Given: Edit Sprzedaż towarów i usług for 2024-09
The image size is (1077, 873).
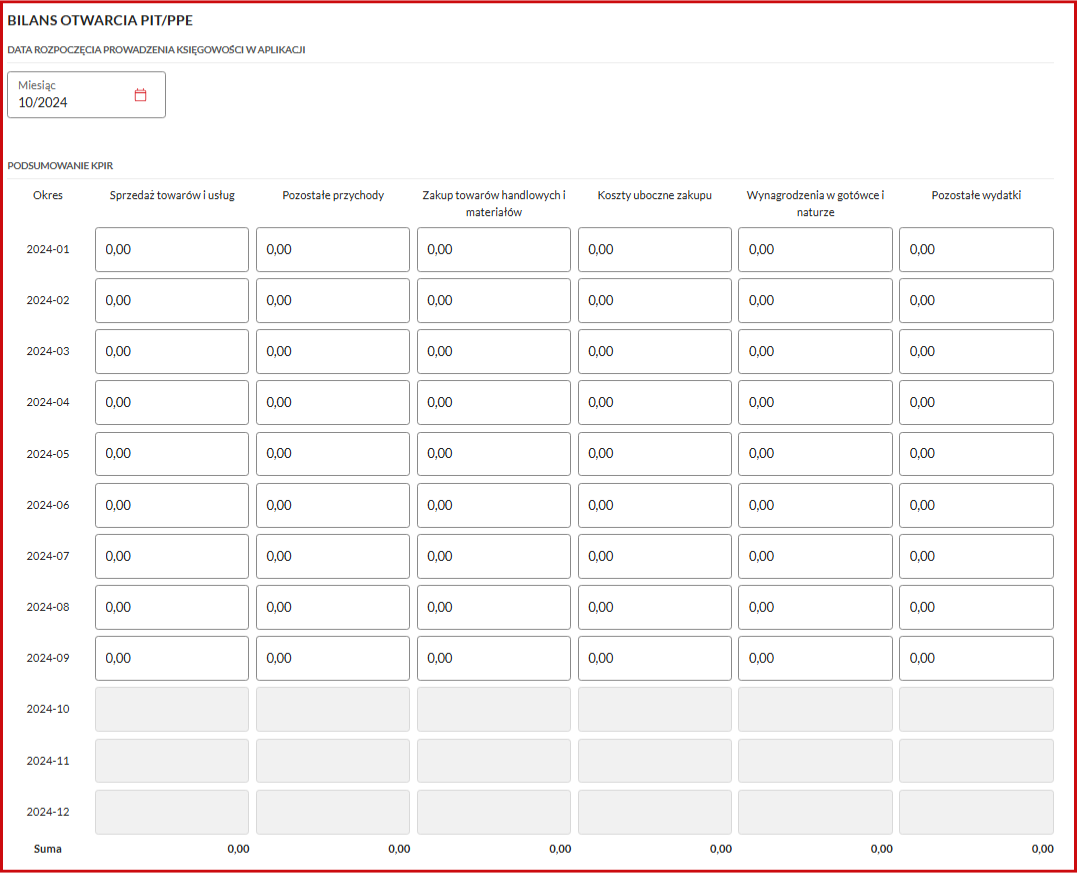Looking at the screenshot, I should (172, 658).
